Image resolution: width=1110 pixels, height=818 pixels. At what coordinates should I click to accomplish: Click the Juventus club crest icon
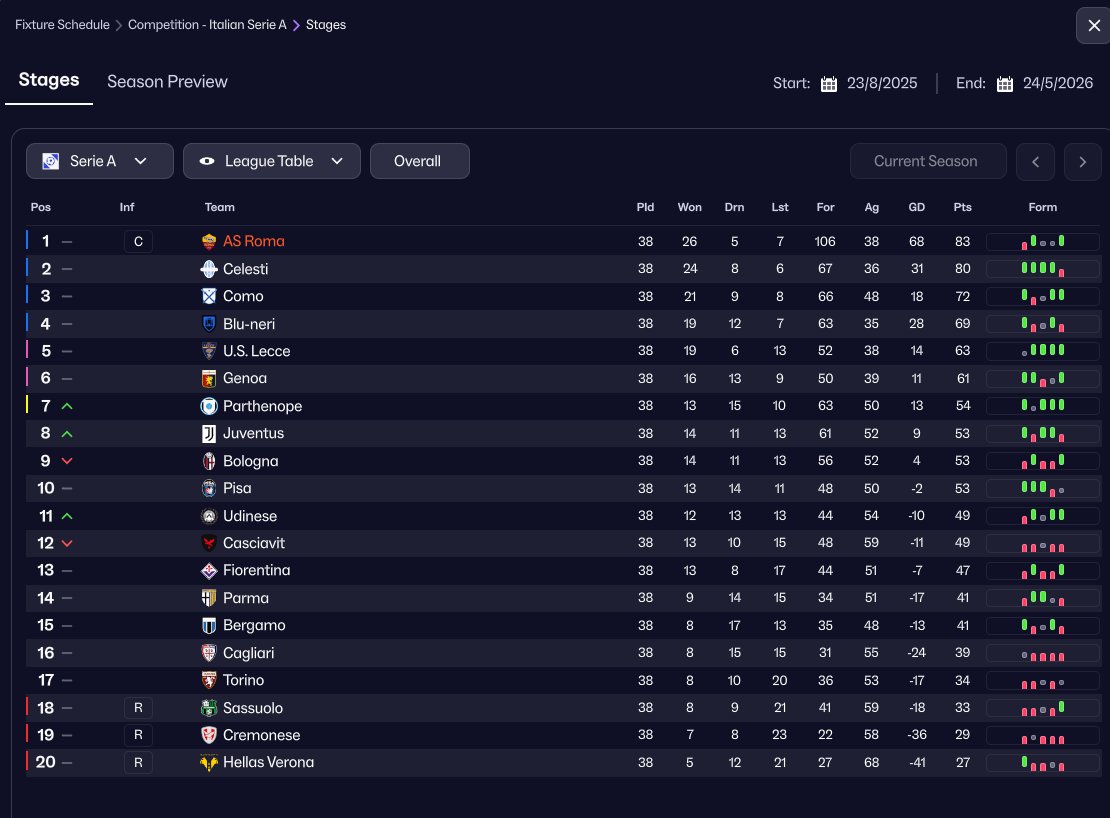click(x=209, y=433)
